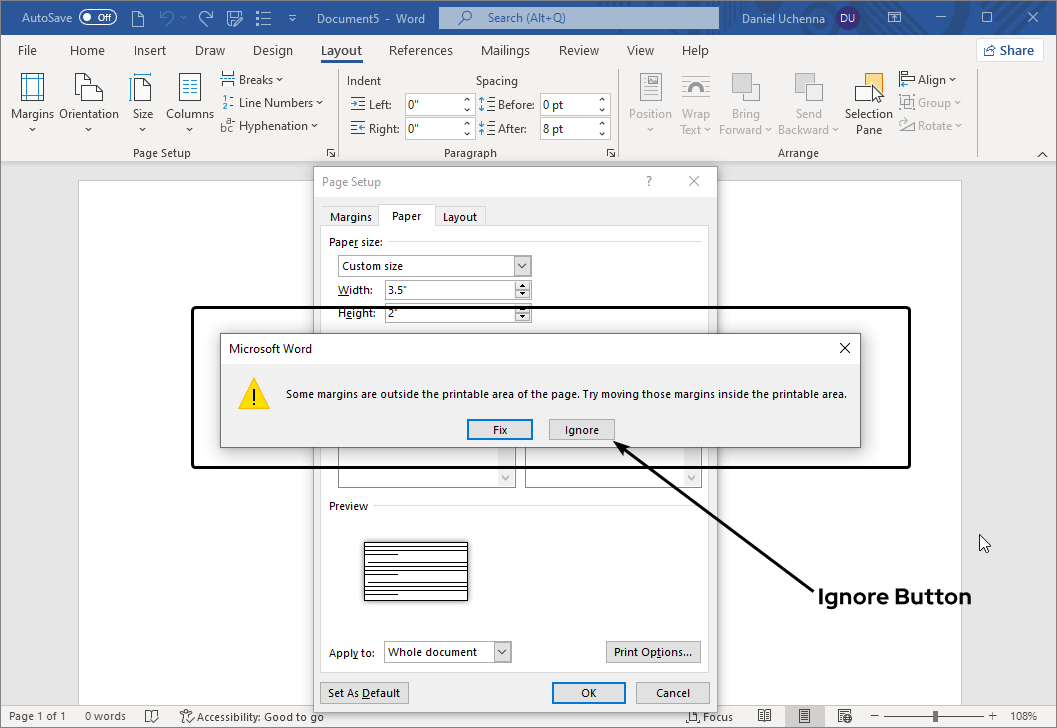Viewport: 1057px width, 728px height.
Task: Click the Size page icon
Action: tap(143, 90)
